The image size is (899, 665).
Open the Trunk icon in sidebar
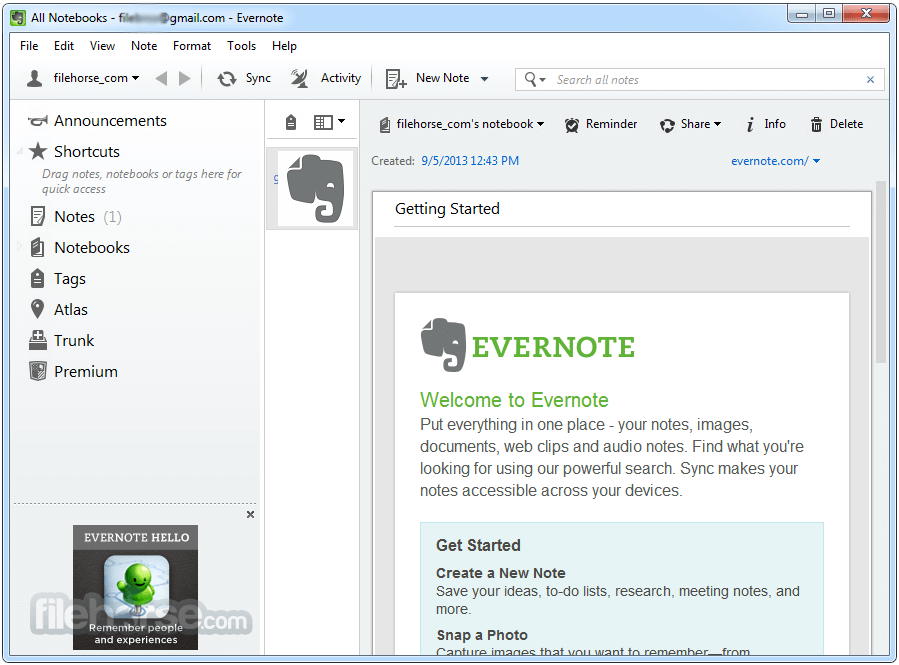tap(38, 340)
